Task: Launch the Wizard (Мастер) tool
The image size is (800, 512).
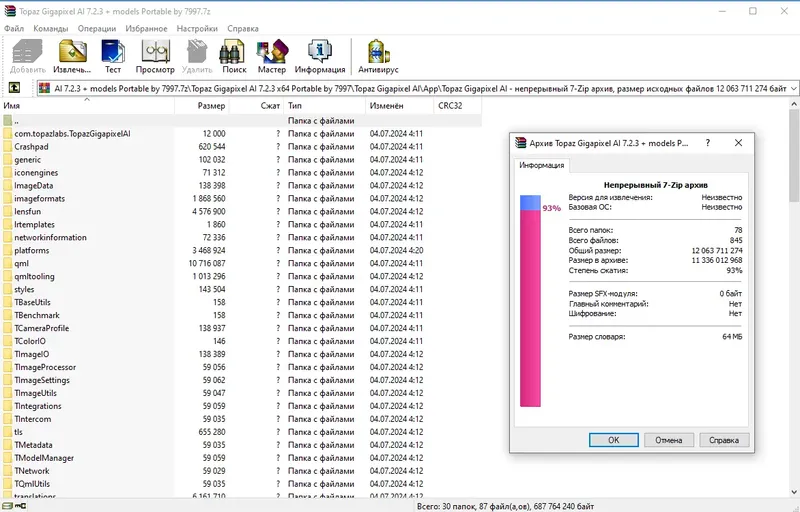Action: 272,56
